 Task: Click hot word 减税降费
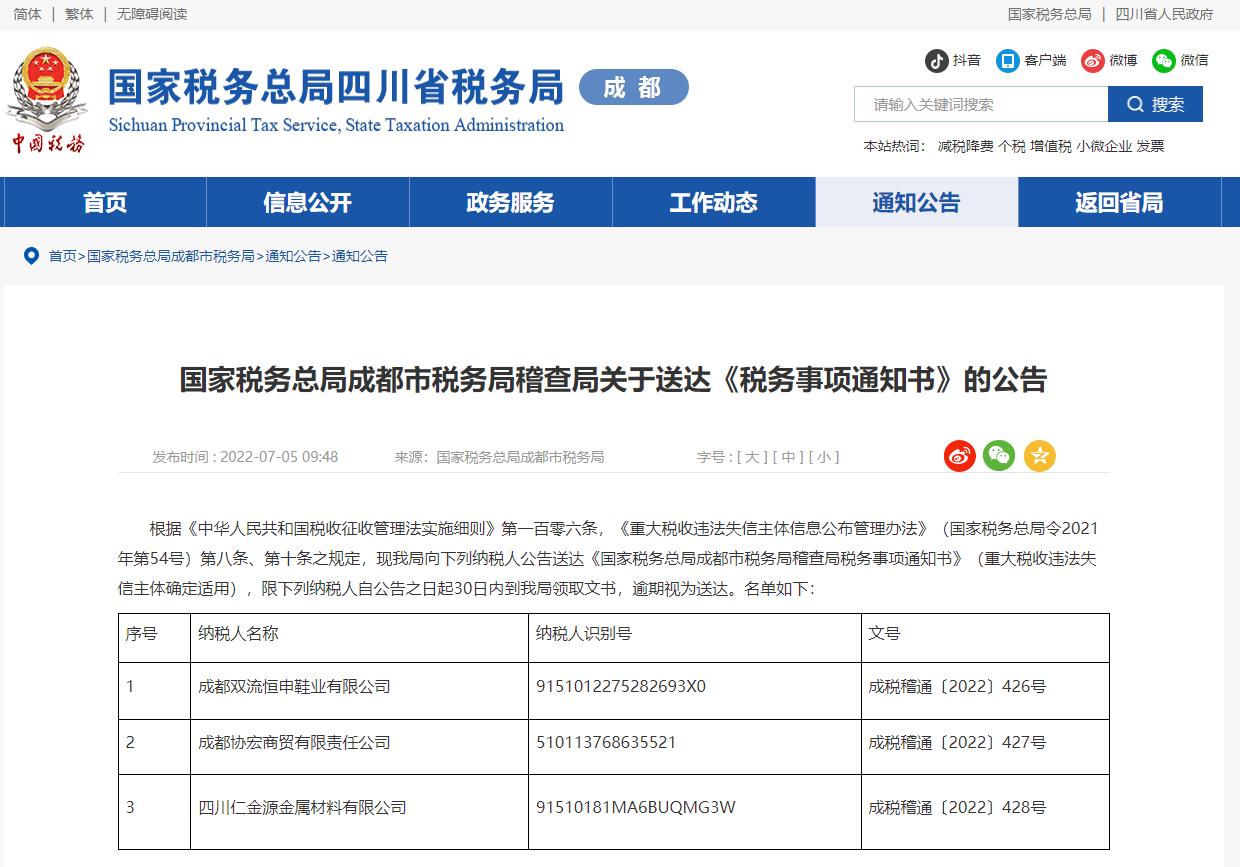(x=966, y=146)
